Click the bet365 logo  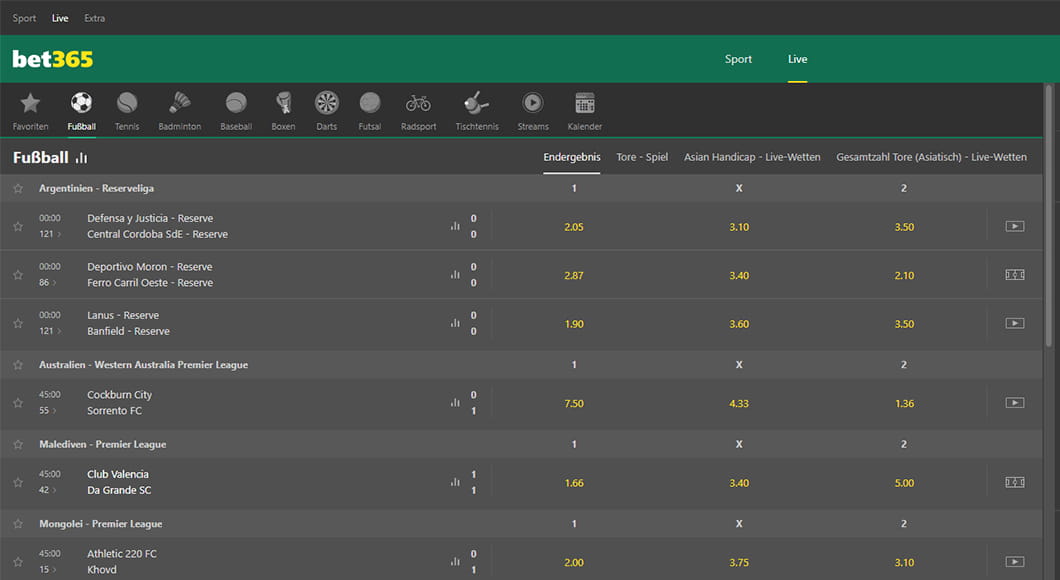[x=53, y=59]
